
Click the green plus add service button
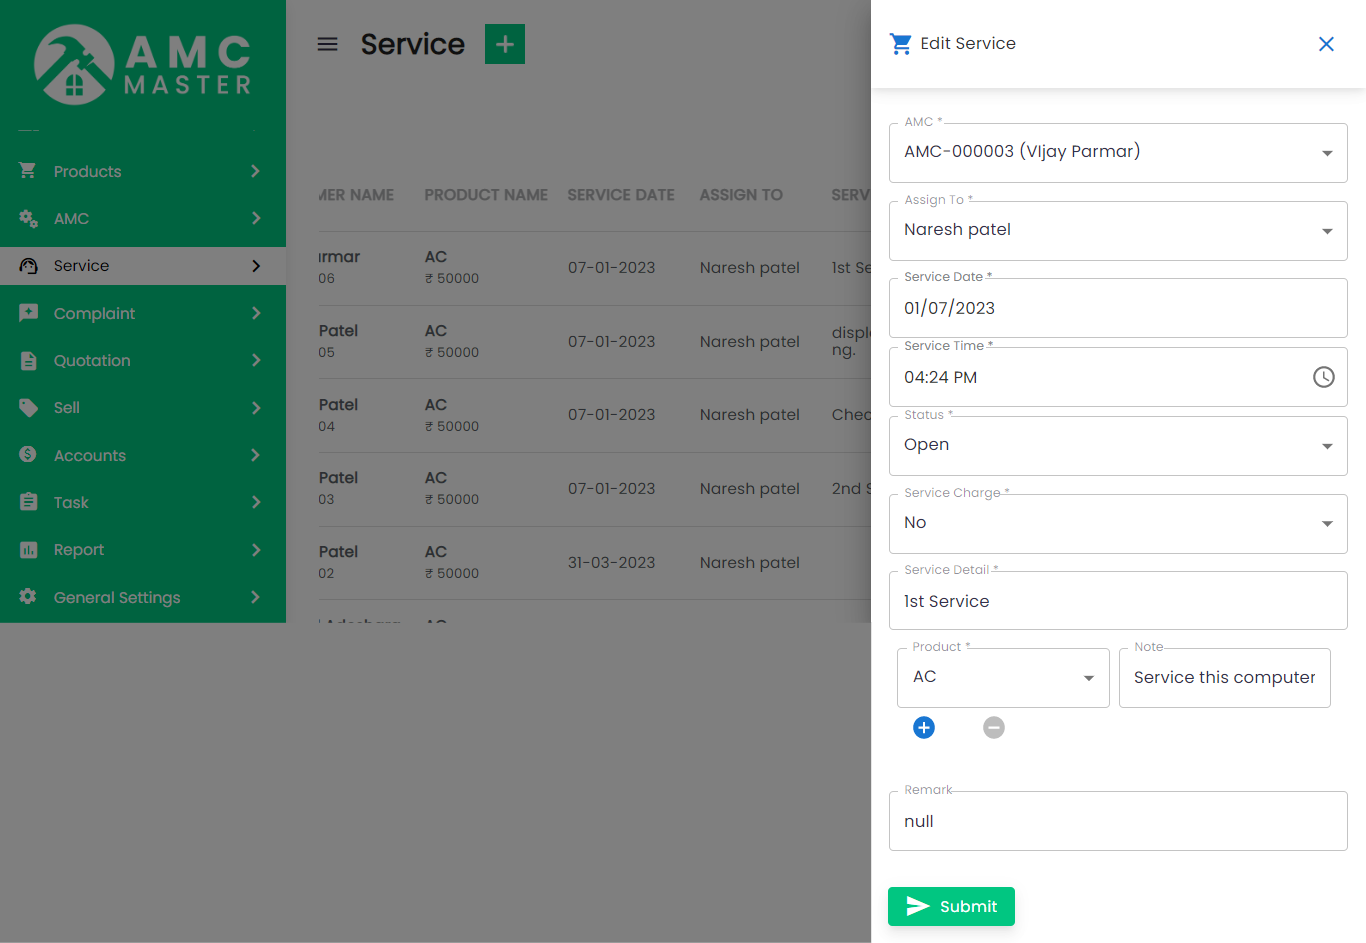(x=504, y=44)
